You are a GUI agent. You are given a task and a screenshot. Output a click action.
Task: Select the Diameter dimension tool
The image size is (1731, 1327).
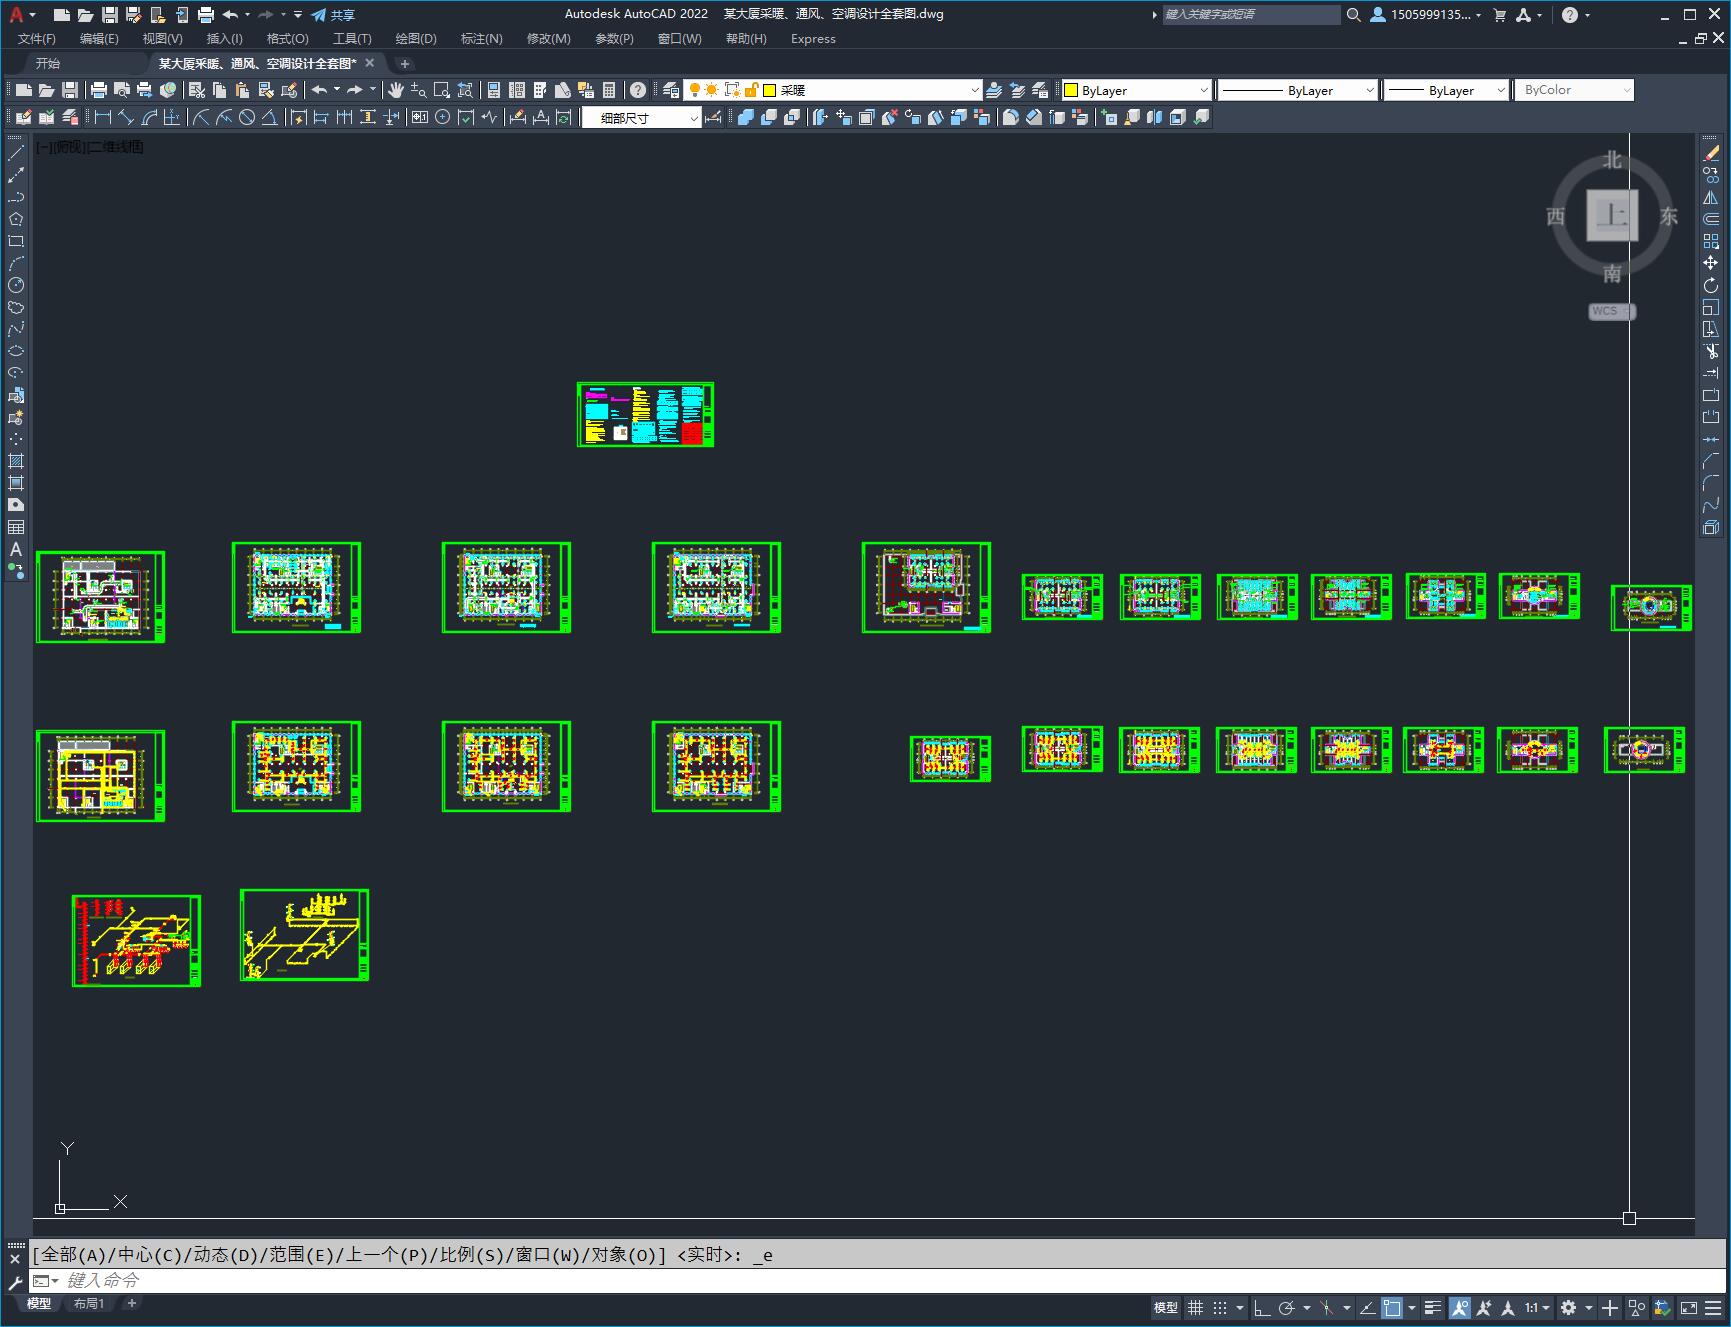pos(247,118)
